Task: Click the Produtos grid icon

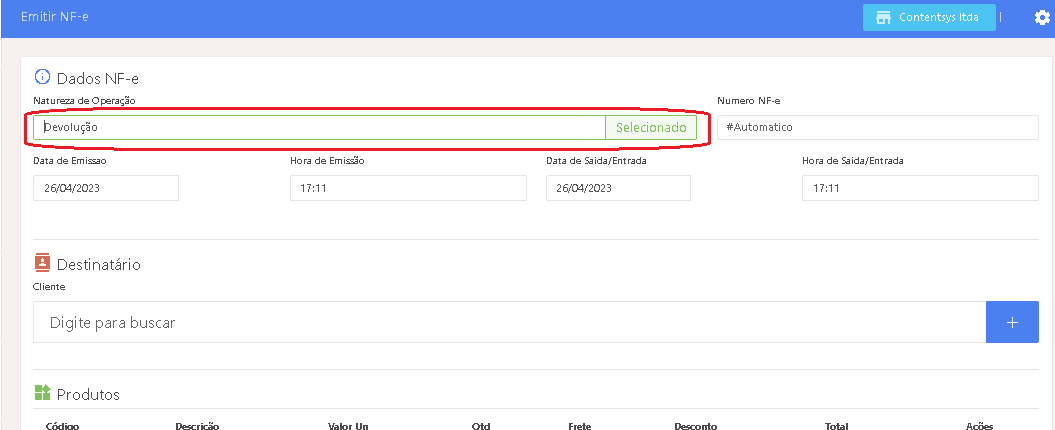Action: tap(42, 393)
